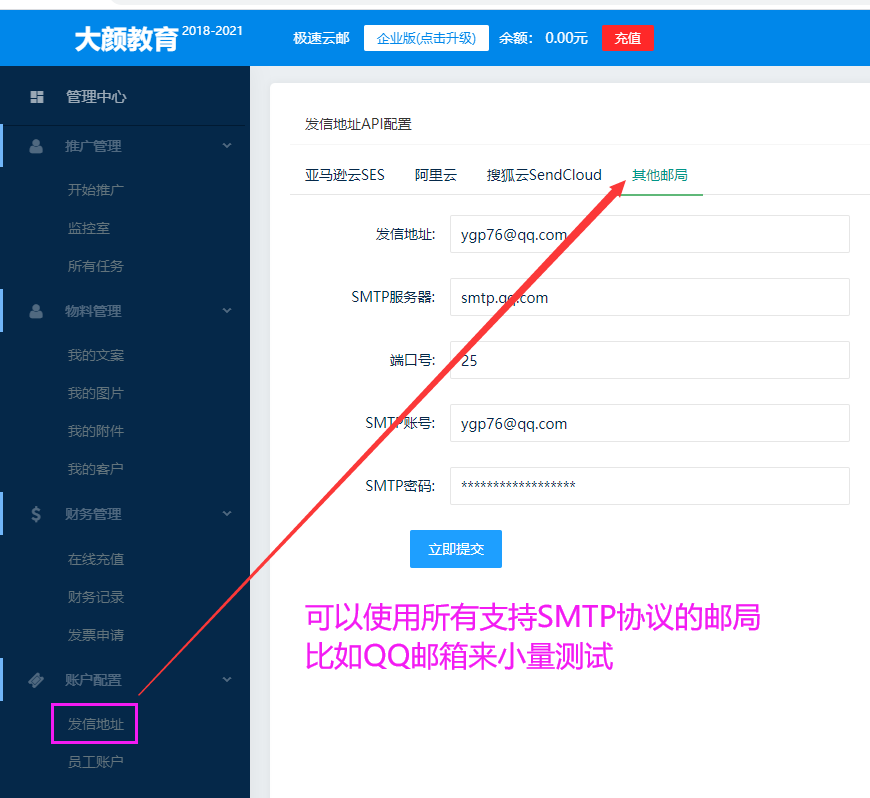Click the 企业版(点击升级) button
The height and width of the screenshot is (798, 870).
pos(426,38)
